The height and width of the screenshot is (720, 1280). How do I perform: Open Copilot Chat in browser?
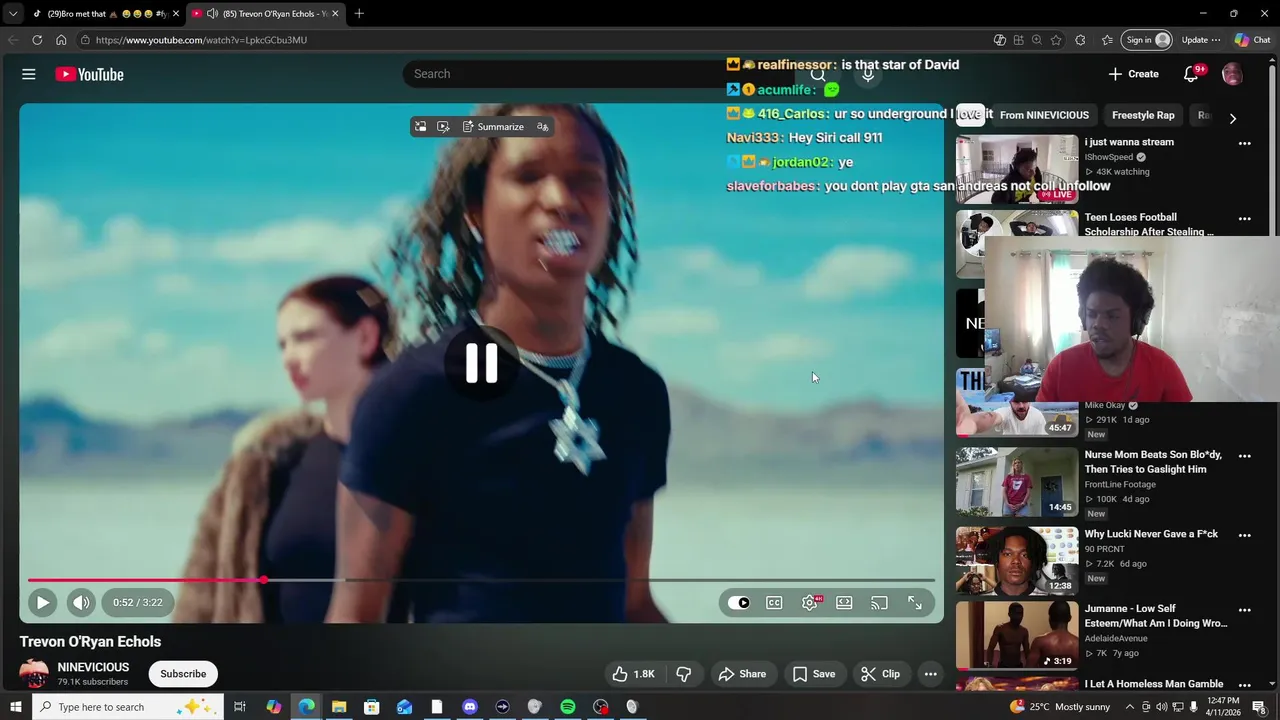click(1252, 40)
